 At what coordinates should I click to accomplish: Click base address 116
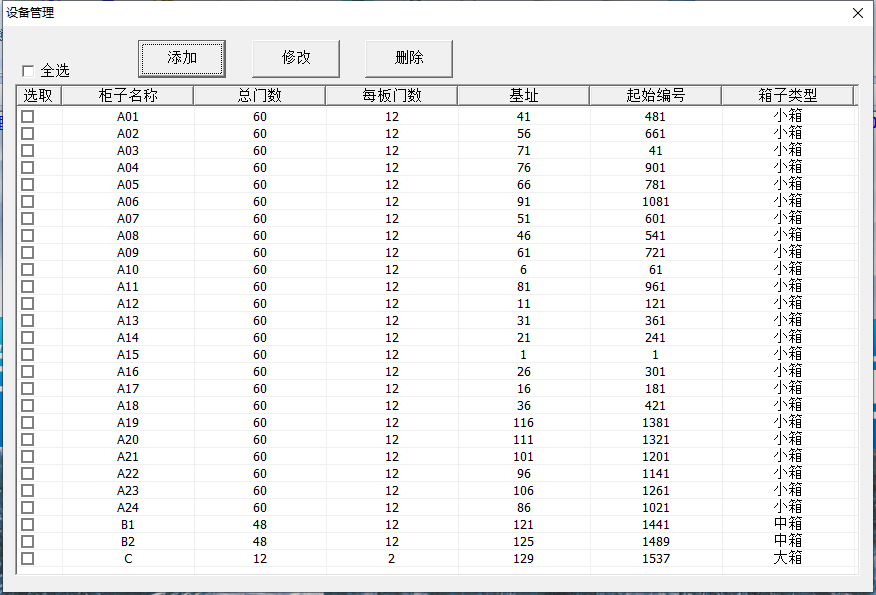click(523, 423)
